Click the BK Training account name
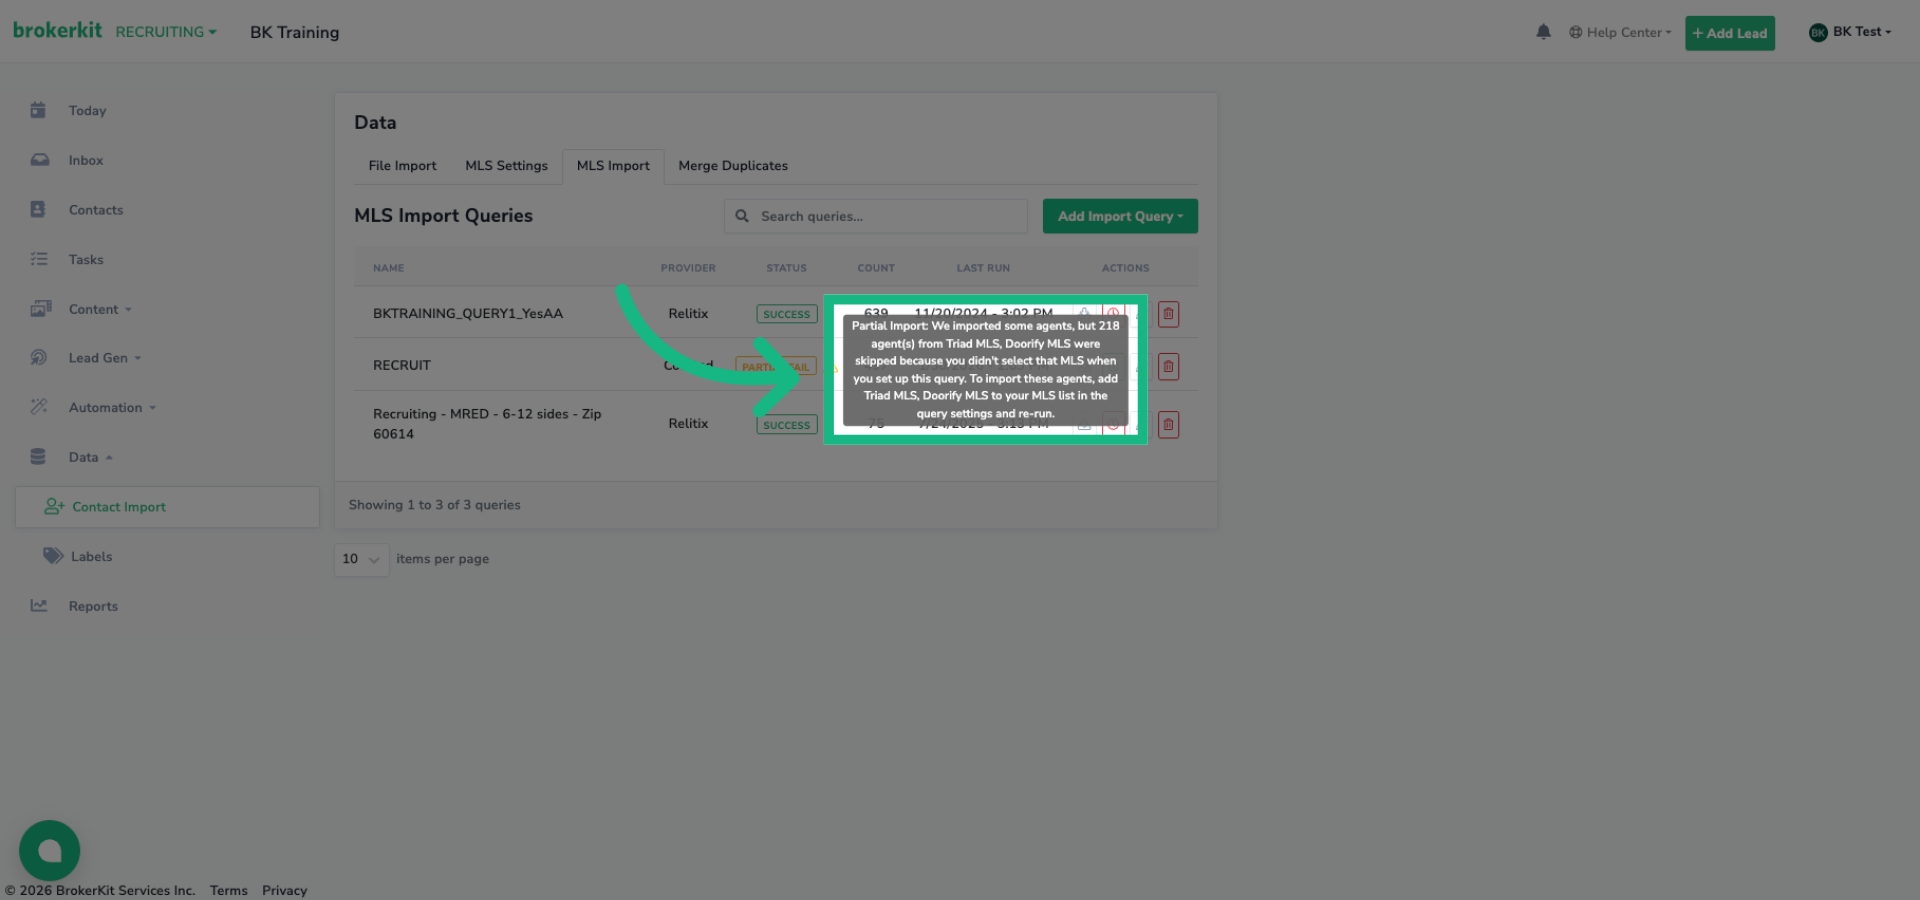The height and width of the screenshot is (900, 1920). 294,32
